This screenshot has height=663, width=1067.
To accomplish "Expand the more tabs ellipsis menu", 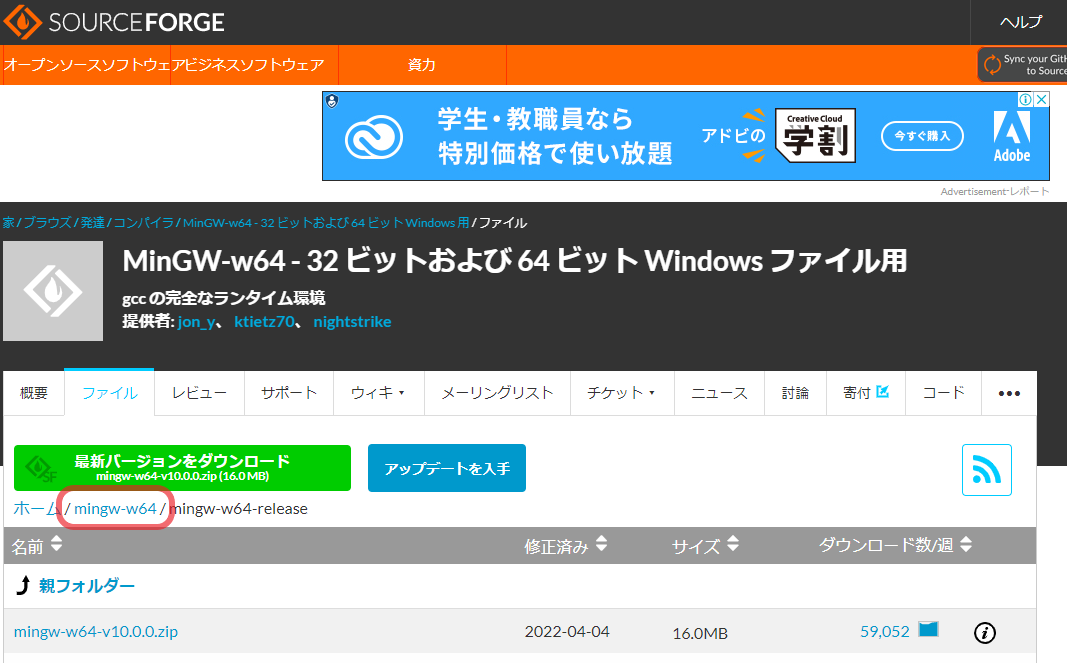I will click(1008, 393).
